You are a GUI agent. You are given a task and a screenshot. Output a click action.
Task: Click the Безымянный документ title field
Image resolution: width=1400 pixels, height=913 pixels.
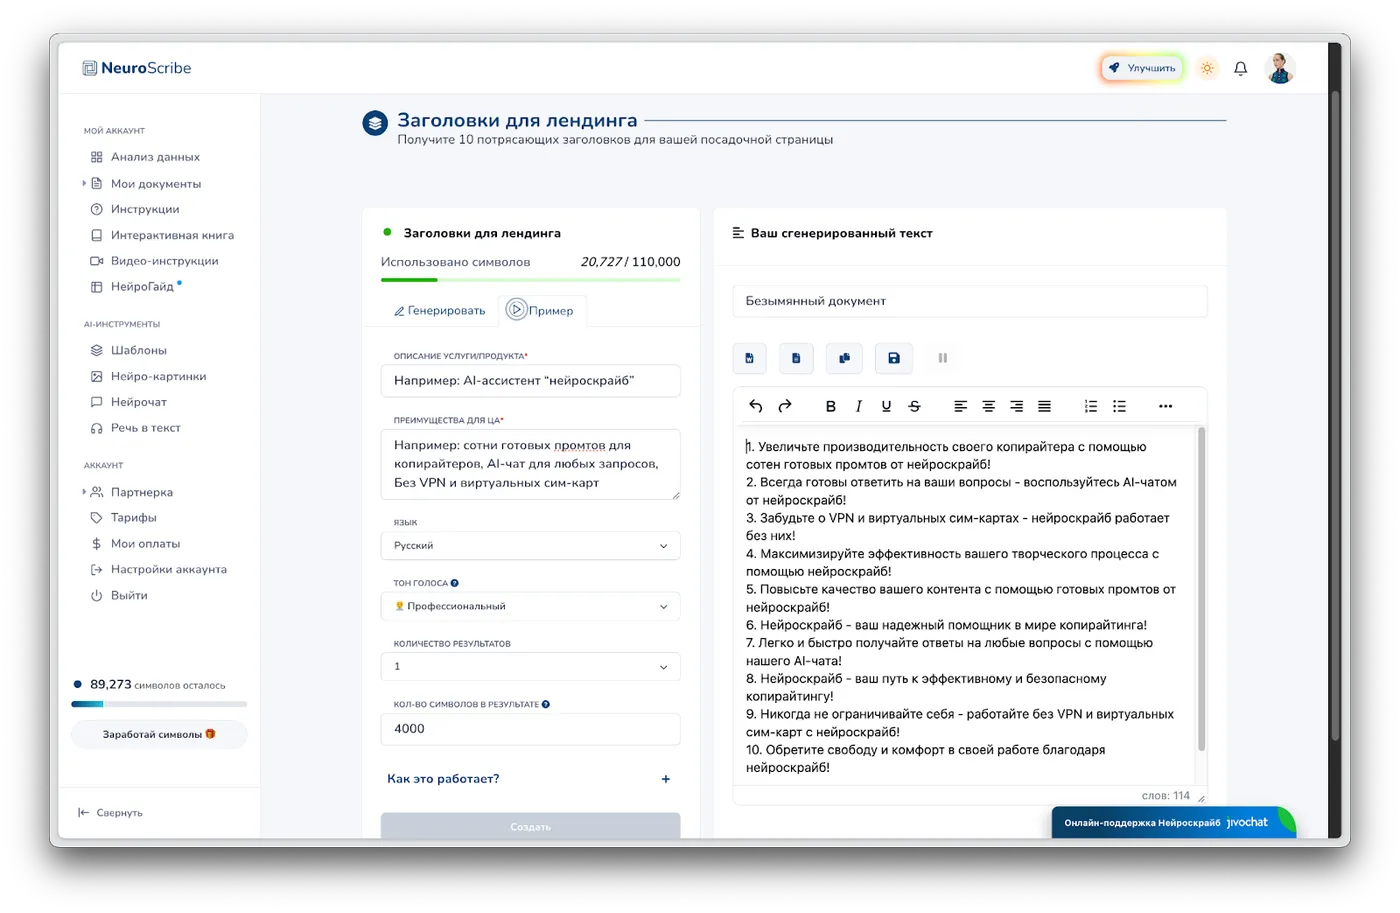(x=970, y=301)
